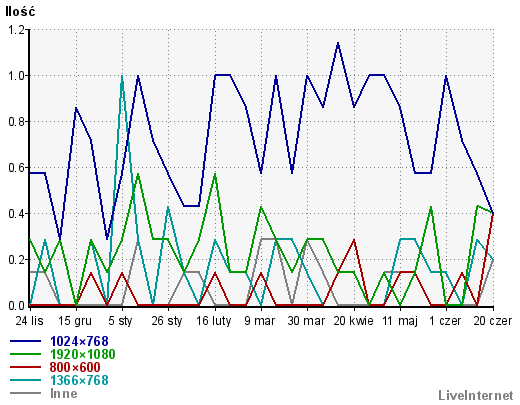Select the blue 1024×768 legend line swatch

click(25, 341)
